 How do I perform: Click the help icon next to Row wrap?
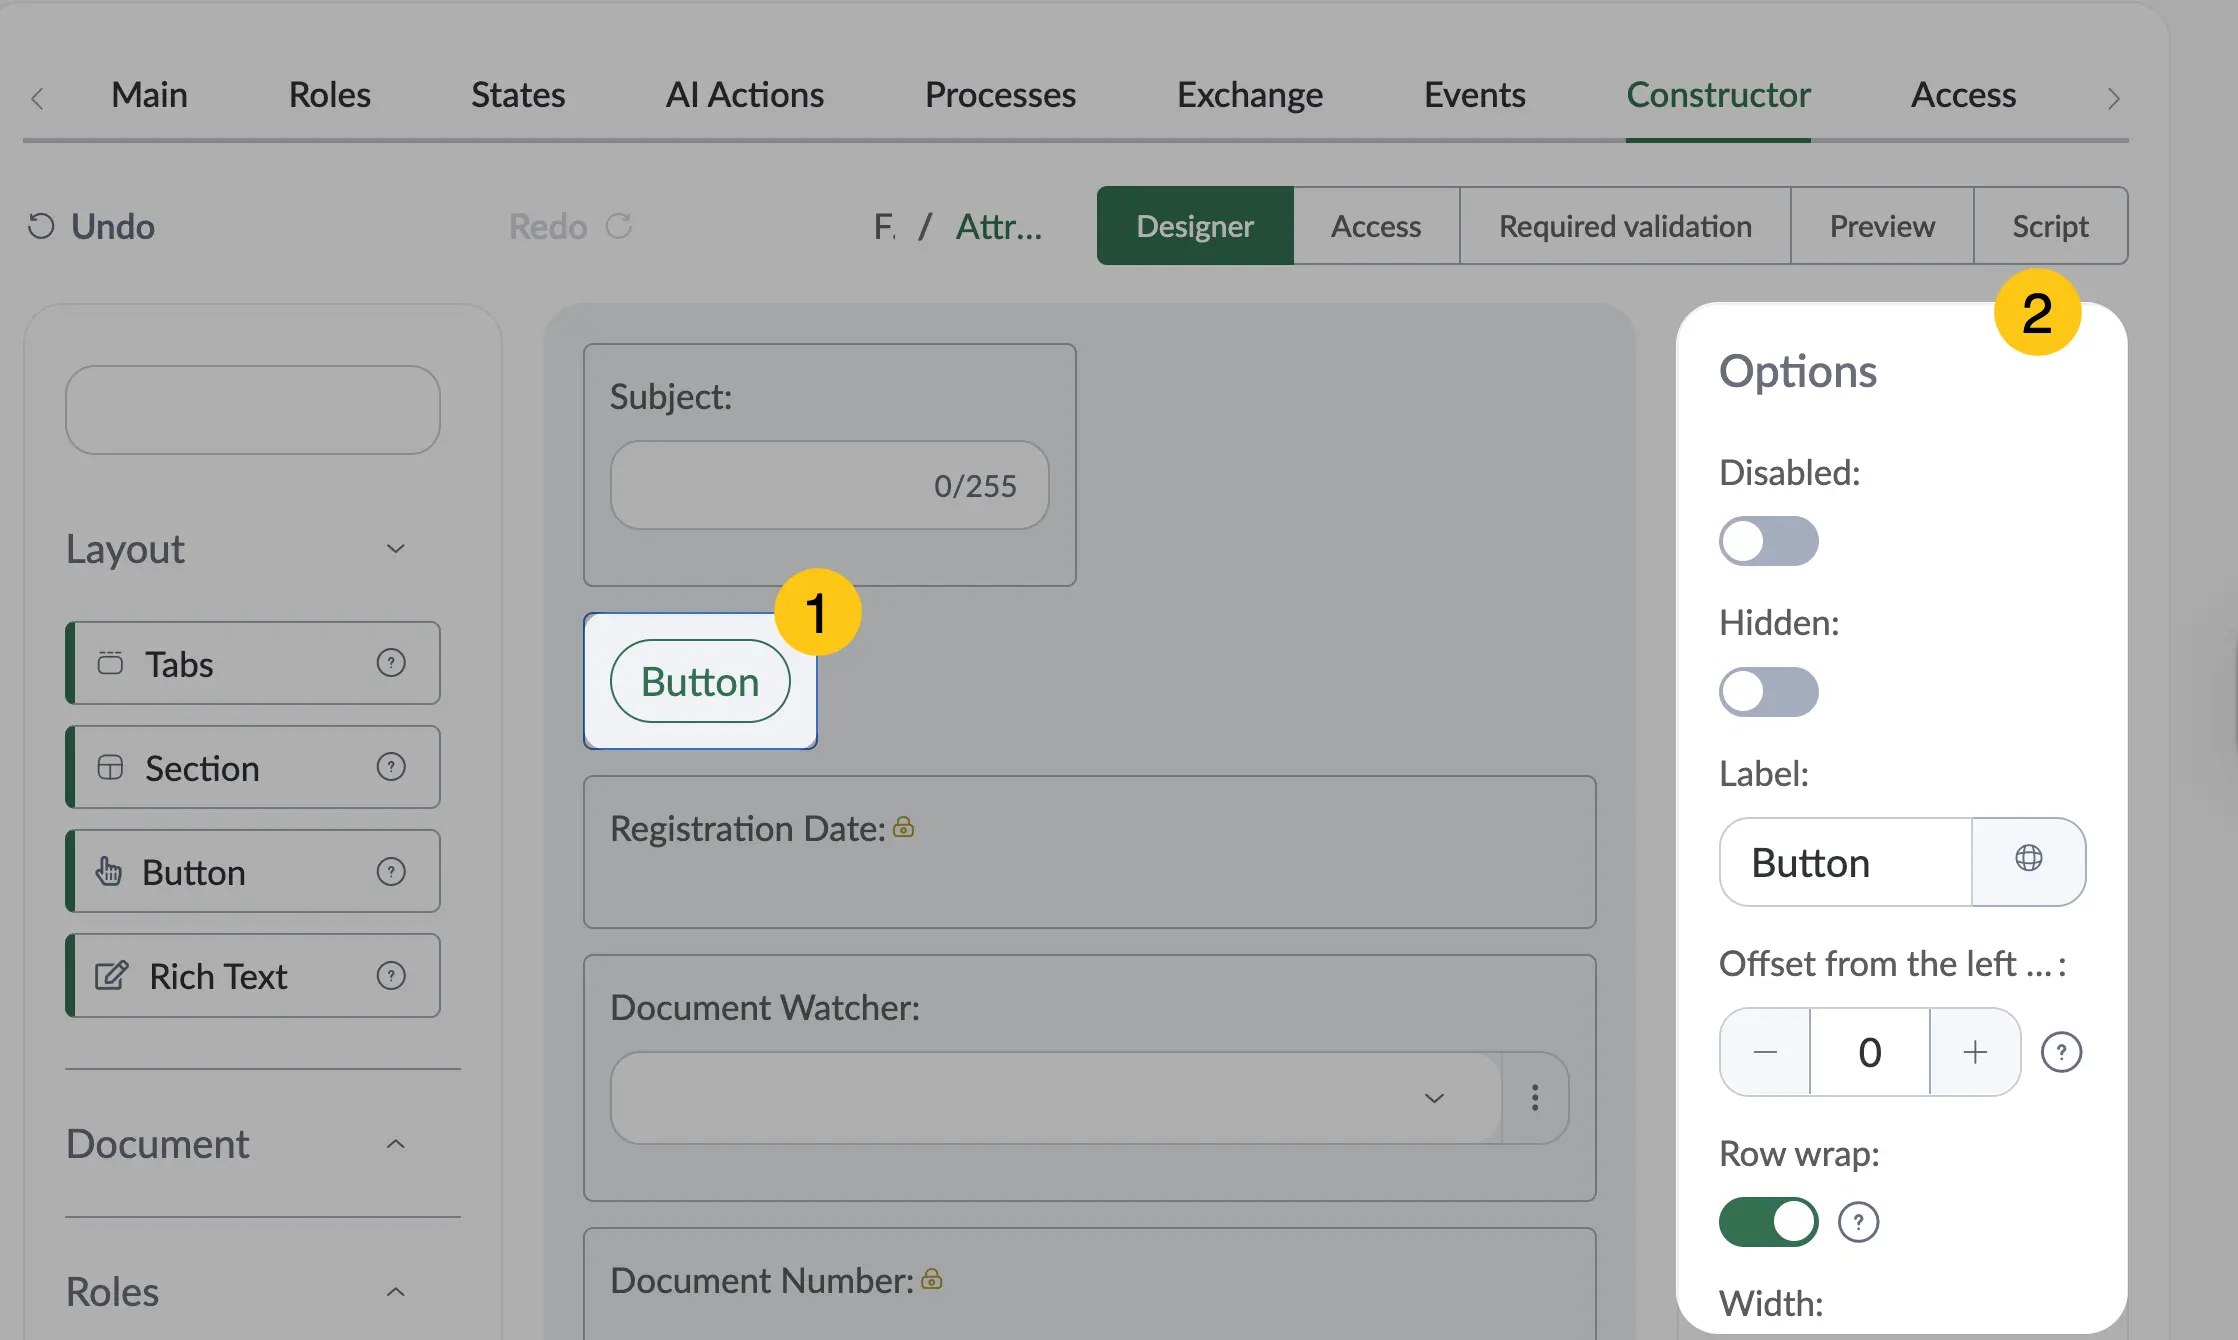(x=1858, y=1222)
